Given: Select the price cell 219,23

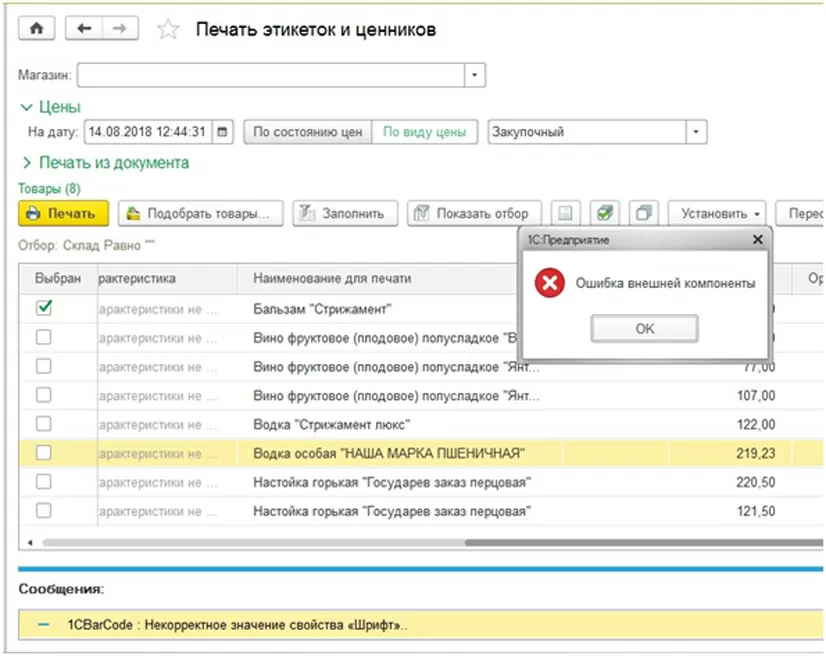Looking at the screenshot, I should 755,453.
